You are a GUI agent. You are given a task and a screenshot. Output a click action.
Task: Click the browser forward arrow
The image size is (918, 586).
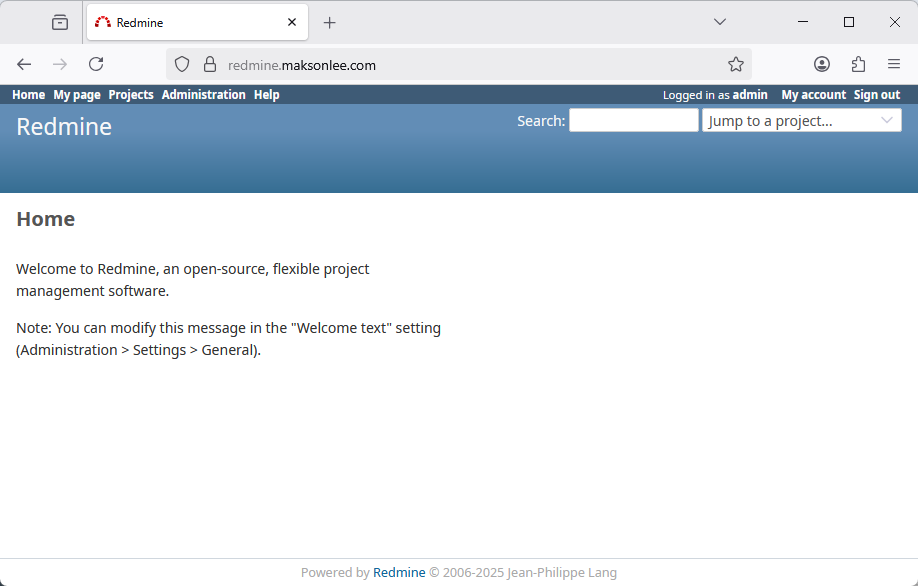(60, 64)
